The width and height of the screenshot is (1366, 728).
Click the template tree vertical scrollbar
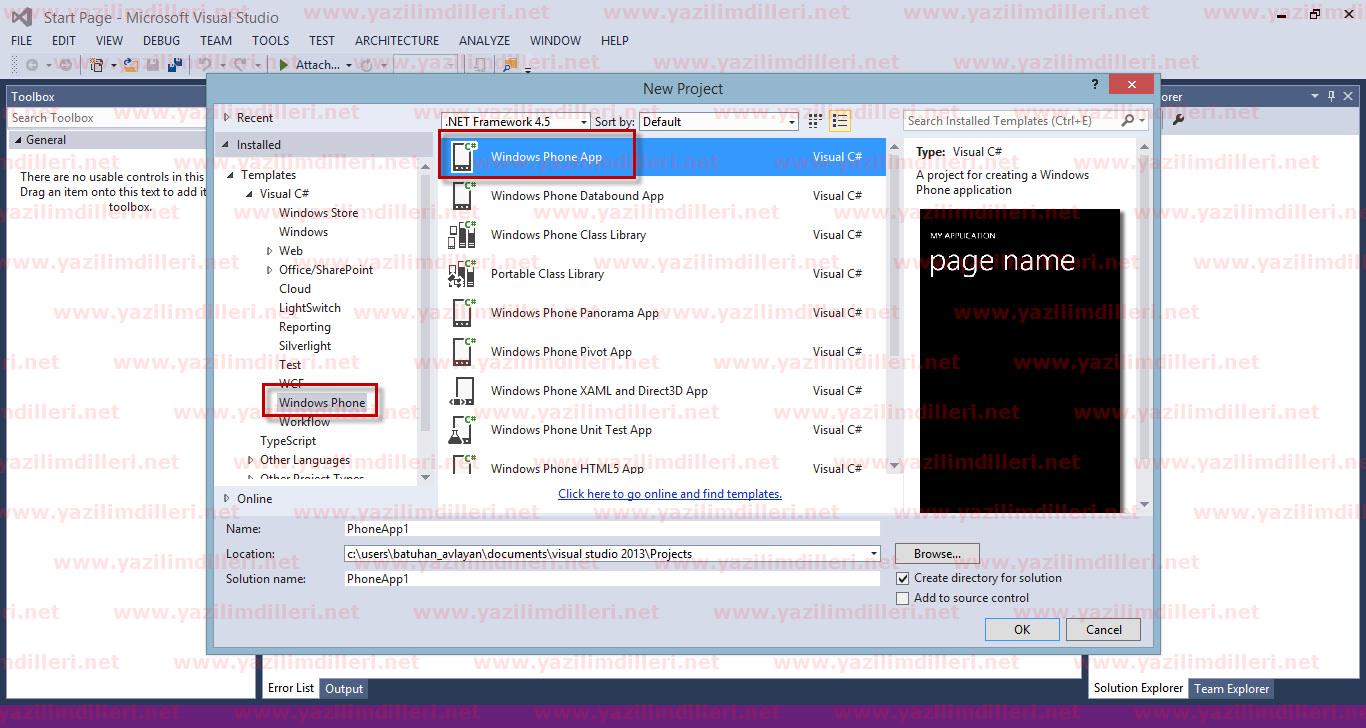tap(427, 323)
